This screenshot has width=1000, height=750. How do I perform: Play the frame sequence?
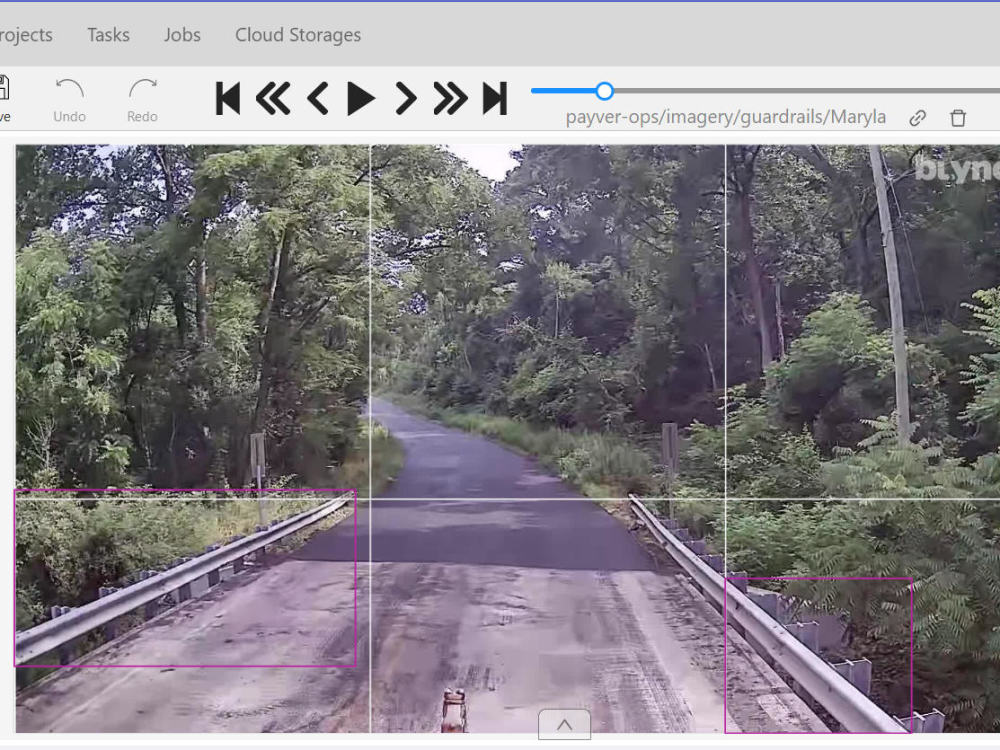click(x=361, y=98)
